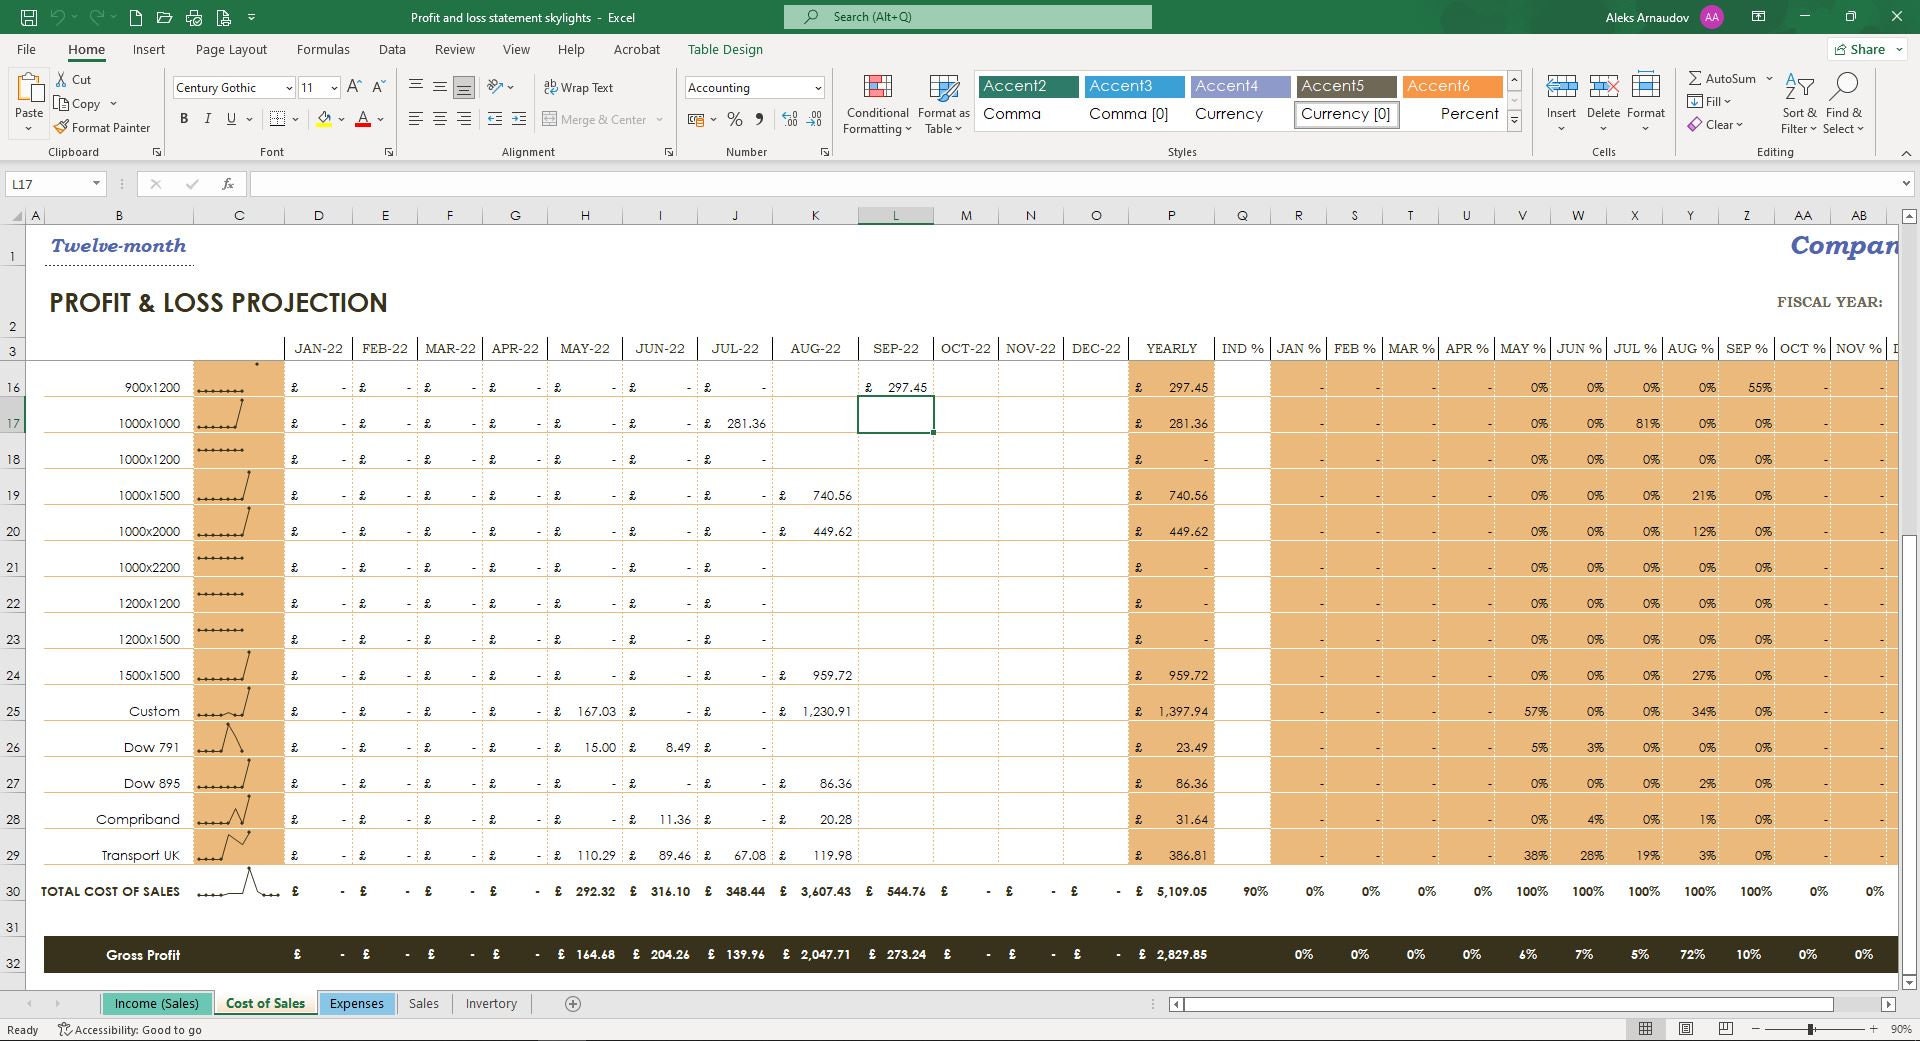Open Sort & Filter options
1920x1041 pixels.
pos(1798,104)
